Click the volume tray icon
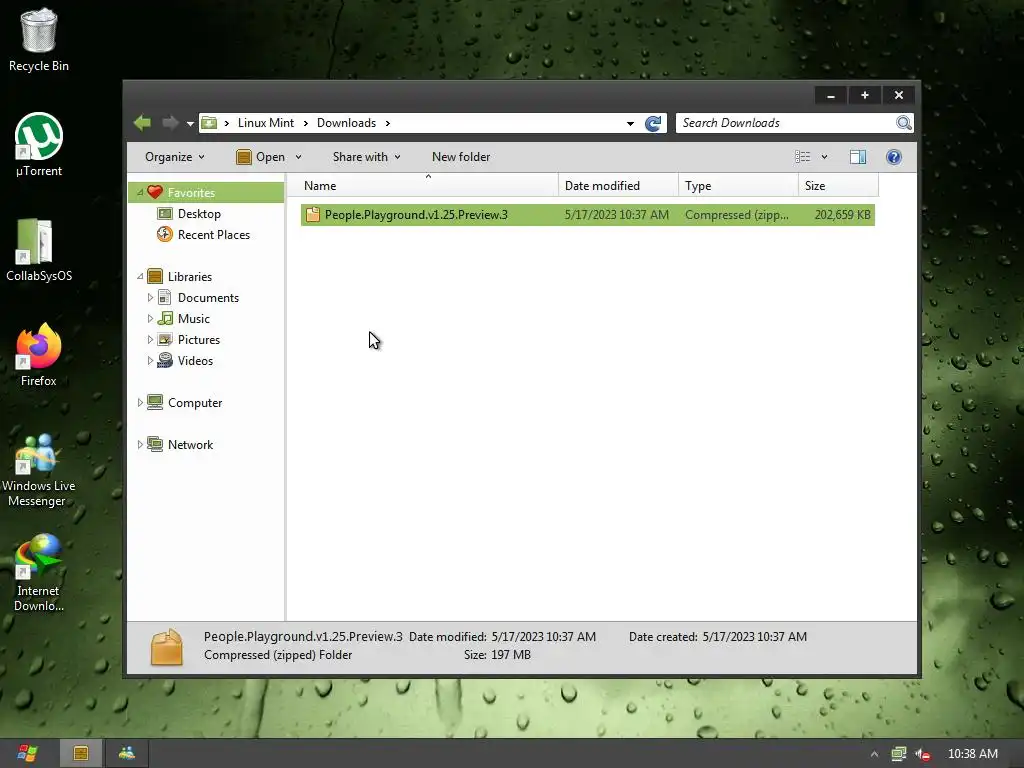This screenshot has width=1024, height=768. 923,754
